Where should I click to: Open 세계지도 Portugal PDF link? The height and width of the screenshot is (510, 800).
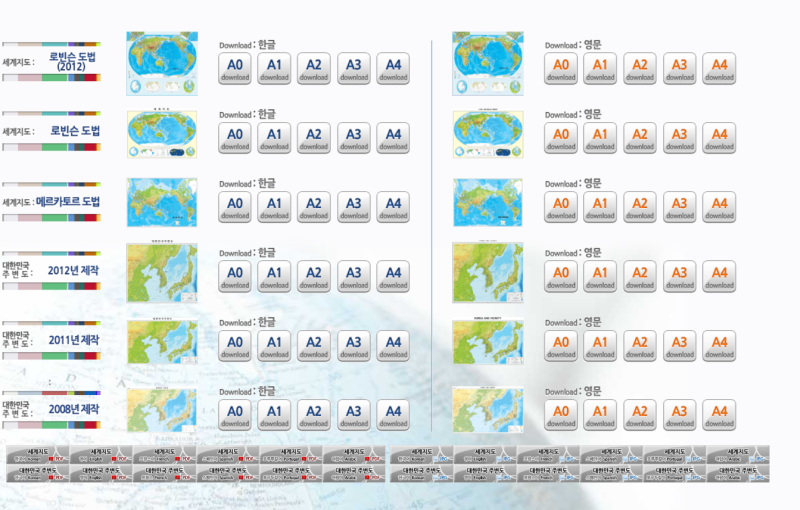click(x=291, y=455)
